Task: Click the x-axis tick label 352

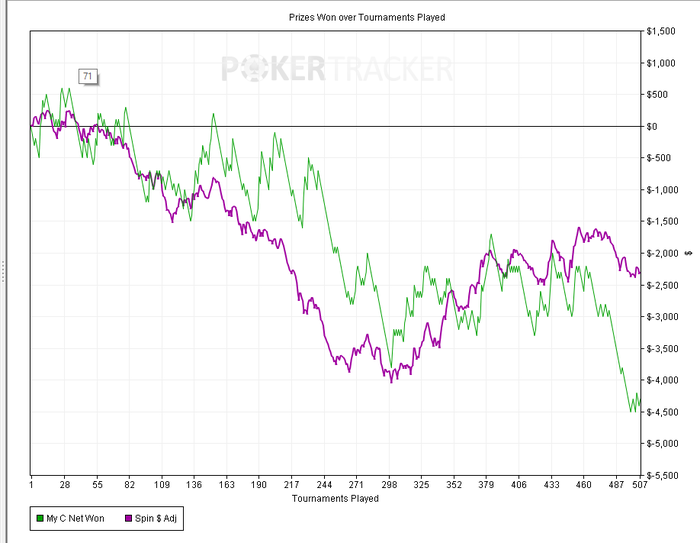Action: point(454,485)
